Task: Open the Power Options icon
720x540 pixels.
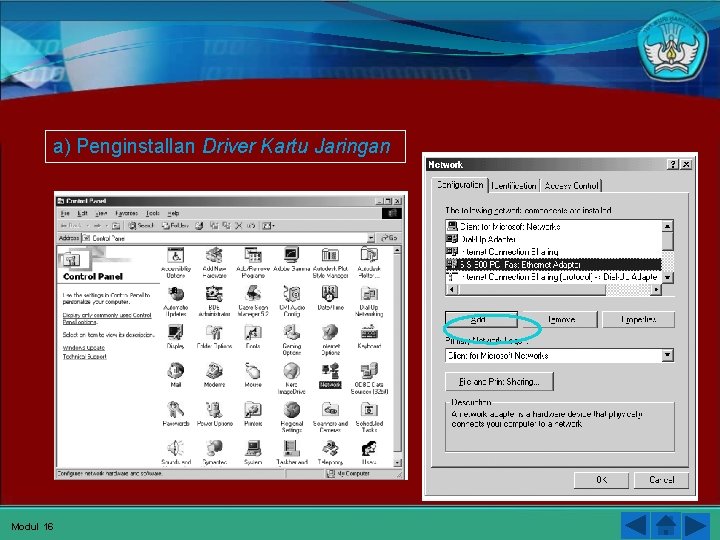Action: pos(214,414)
